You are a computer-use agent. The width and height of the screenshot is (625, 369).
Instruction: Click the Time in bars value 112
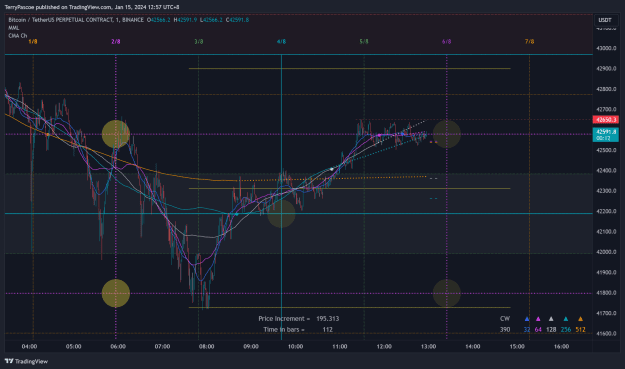point(327,330)
